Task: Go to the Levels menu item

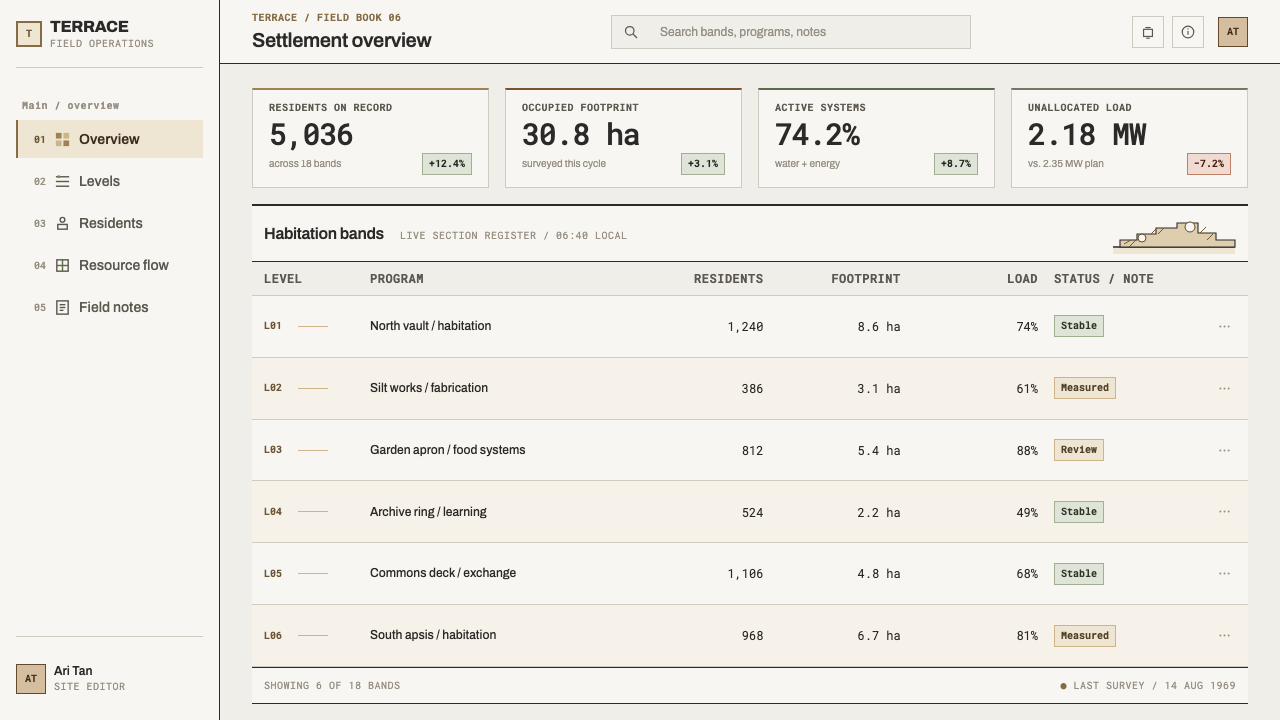Action: click(110, 181)
